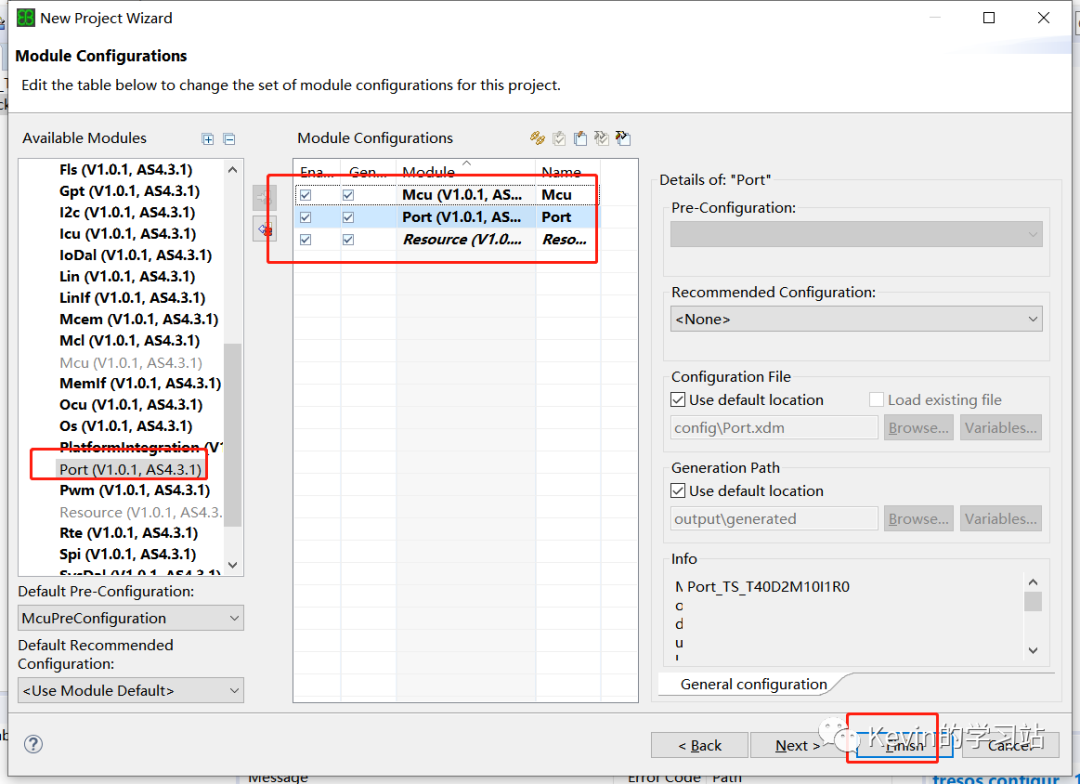Viewport: 1080px width, 784px height.
Task: Toggle the Generate checkbox for Resource row
Action: [x=349, y=239]
